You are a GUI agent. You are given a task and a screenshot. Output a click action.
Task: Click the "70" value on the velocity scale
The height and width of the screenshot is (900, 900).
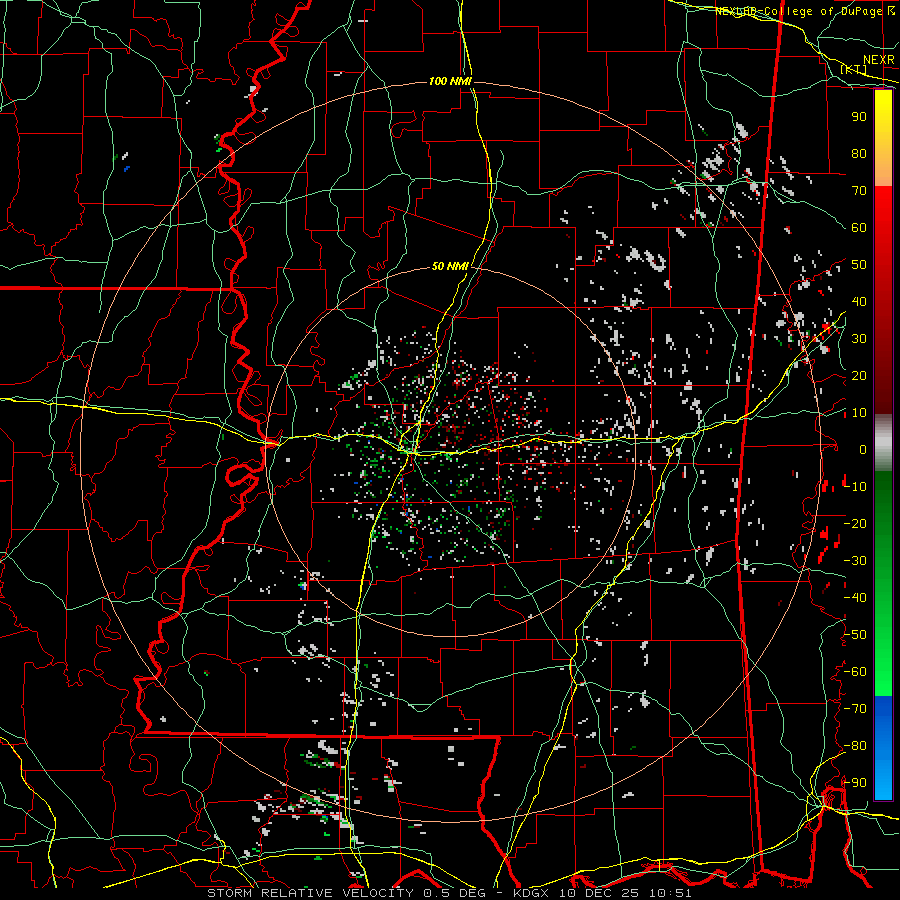coord(859,191)
